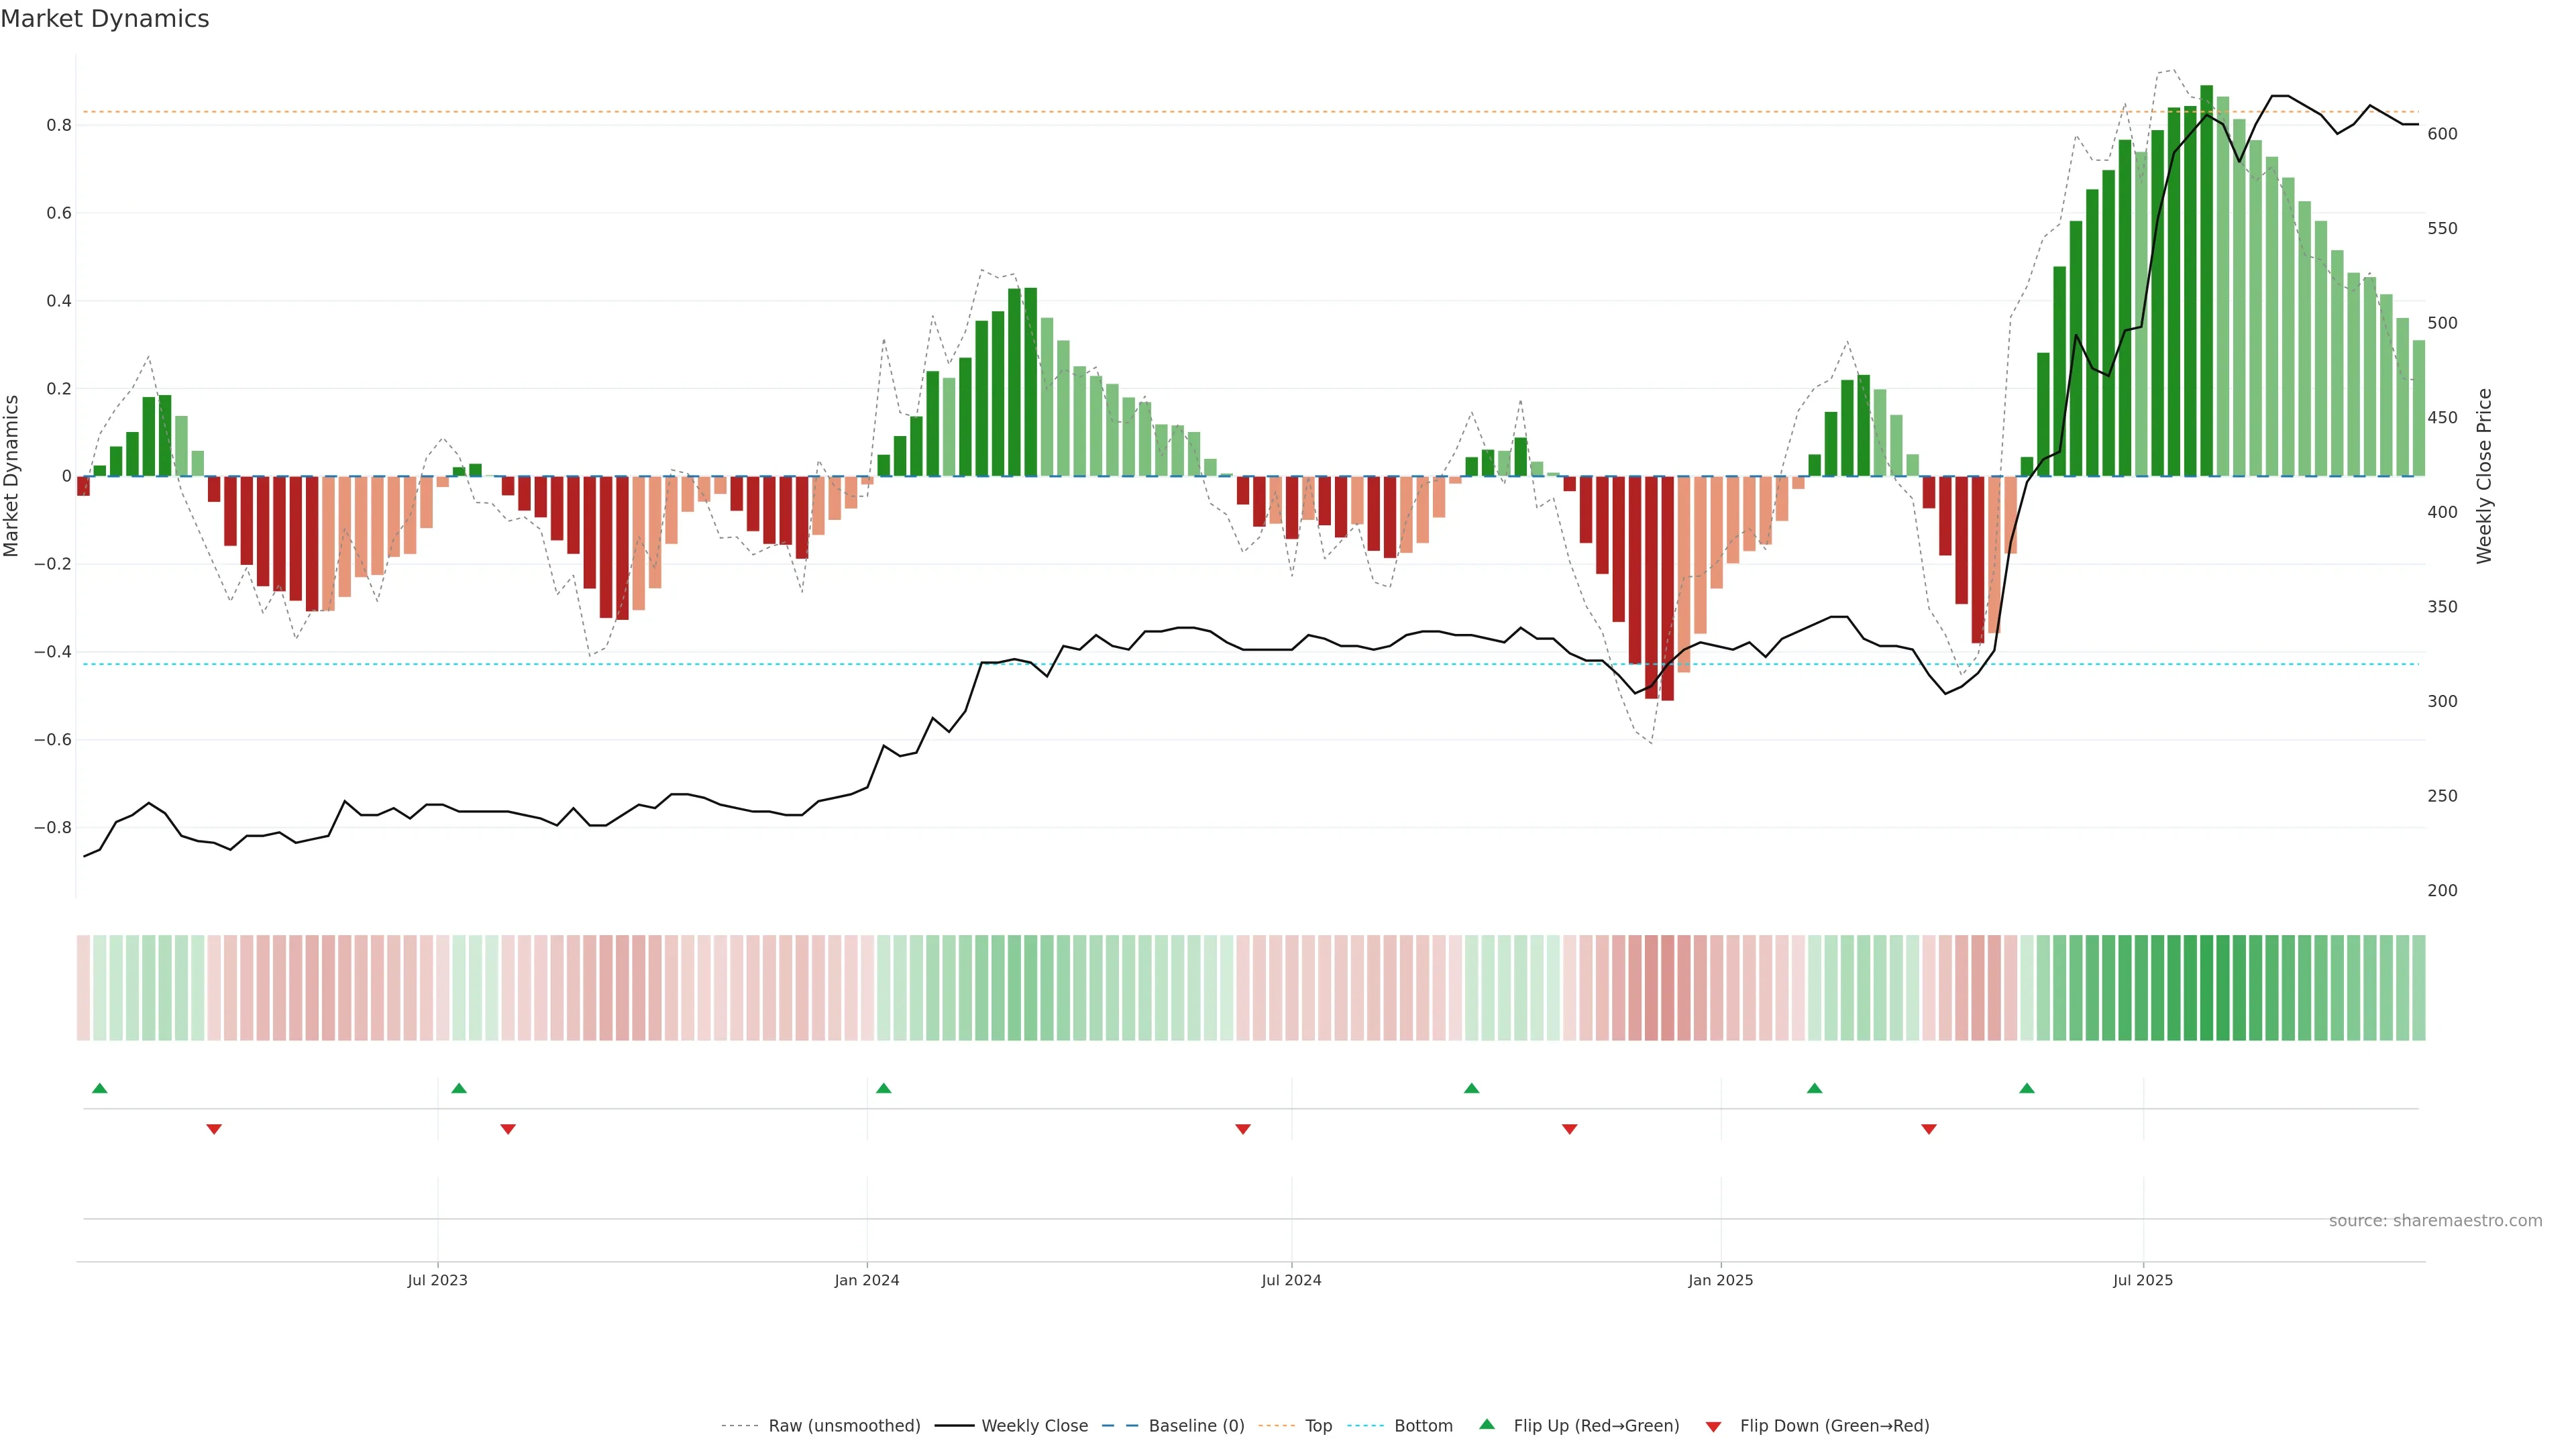
Task: Click the Market Dynamics chart title
Action: (104, 19)
